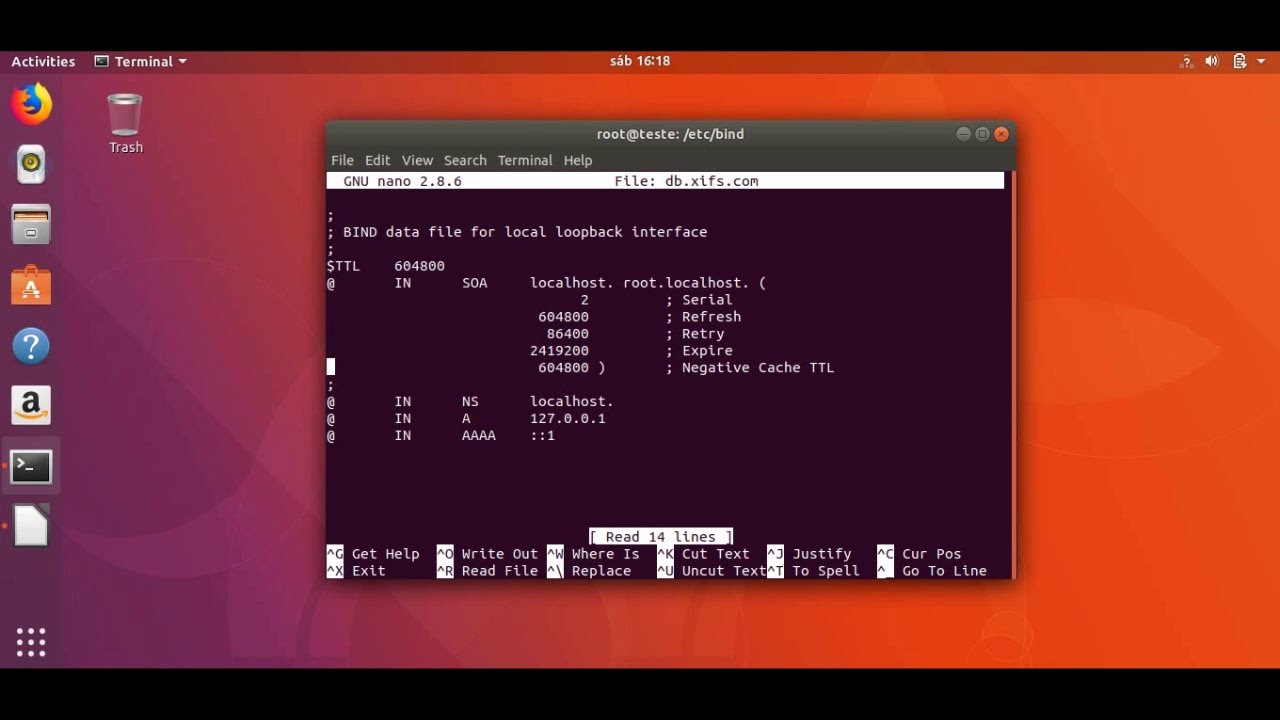Viewport: 1280px width, 720px height.
Task: Open the Help dock icon
Action: pos(31,346)
